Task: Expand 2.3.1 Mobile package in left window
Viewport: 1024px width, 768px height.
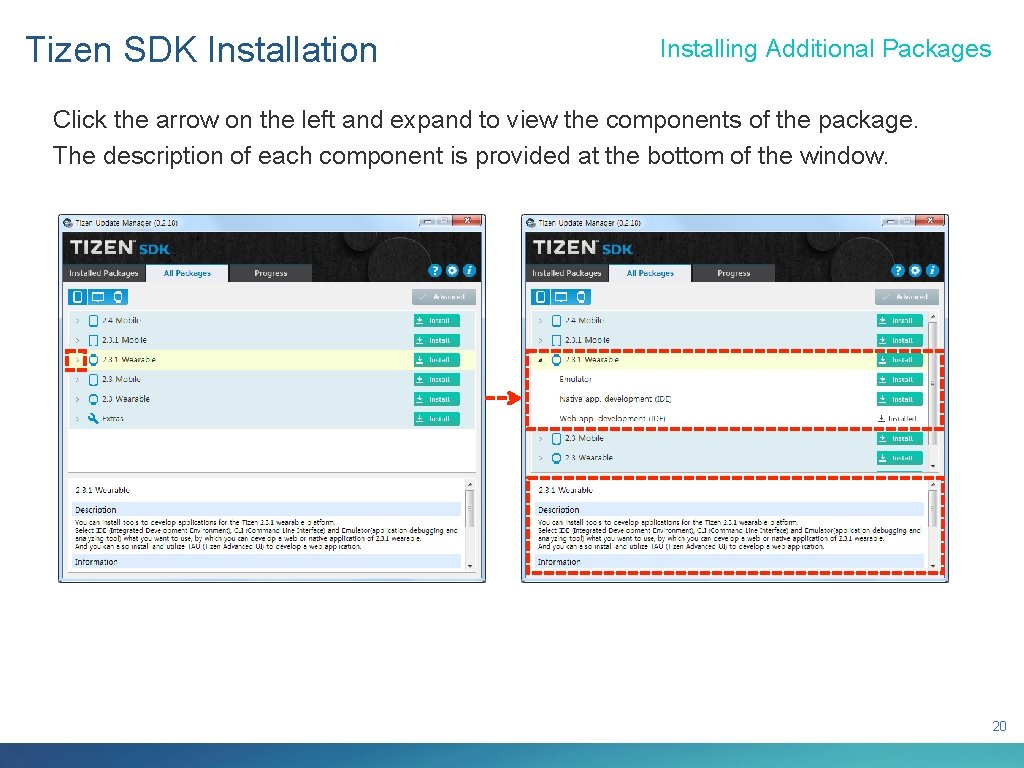Action: pos(77,340)
